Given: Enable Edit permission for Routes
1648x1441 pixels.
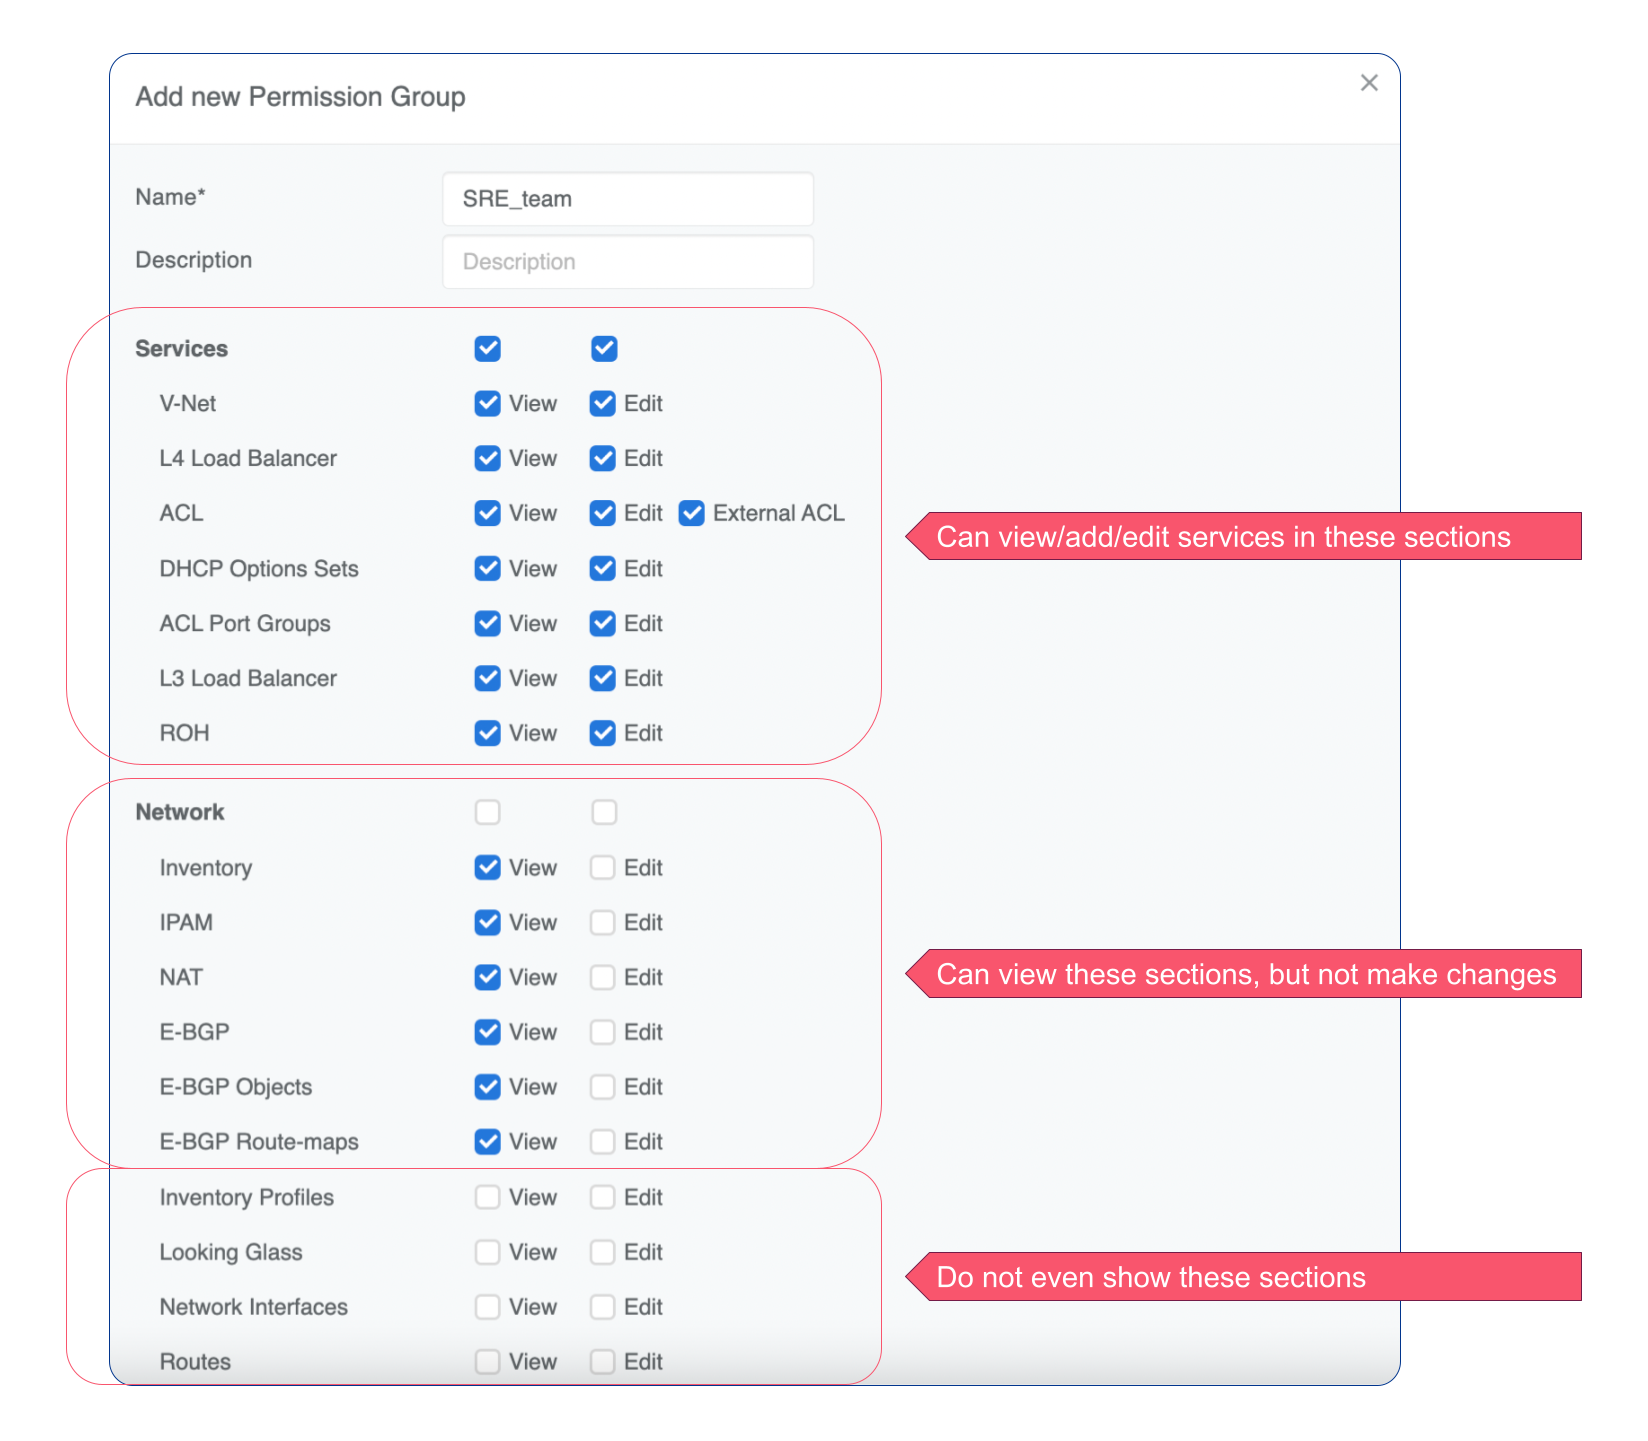Looking at the screenshot, I should (603, 1361).
